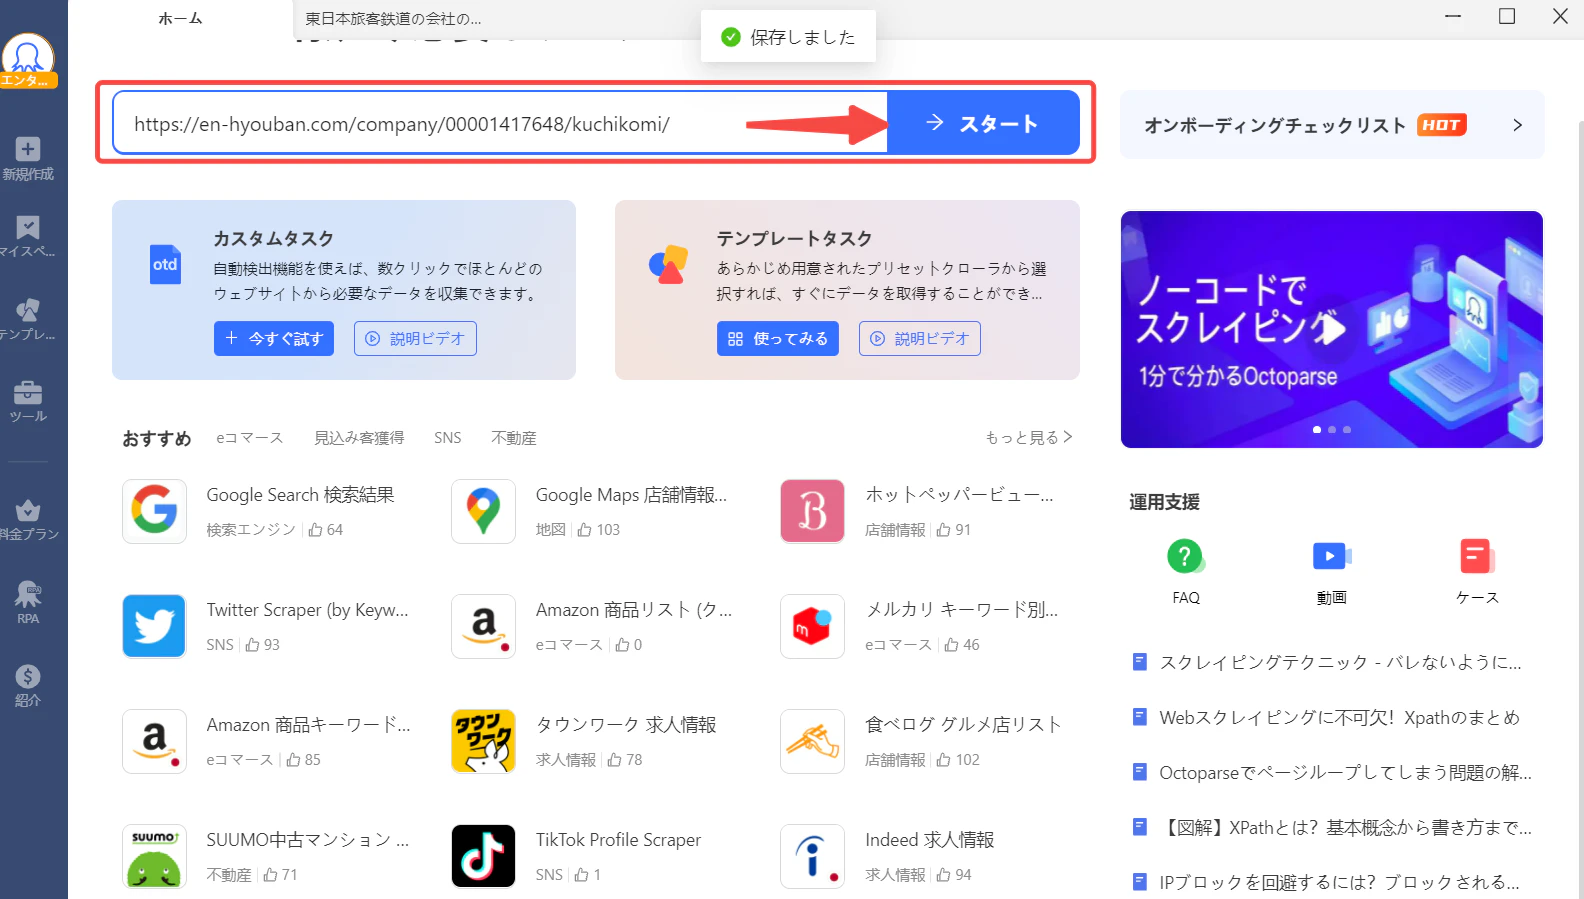
Task: Select the third banner carousel dot
Action: point(1347,429)
